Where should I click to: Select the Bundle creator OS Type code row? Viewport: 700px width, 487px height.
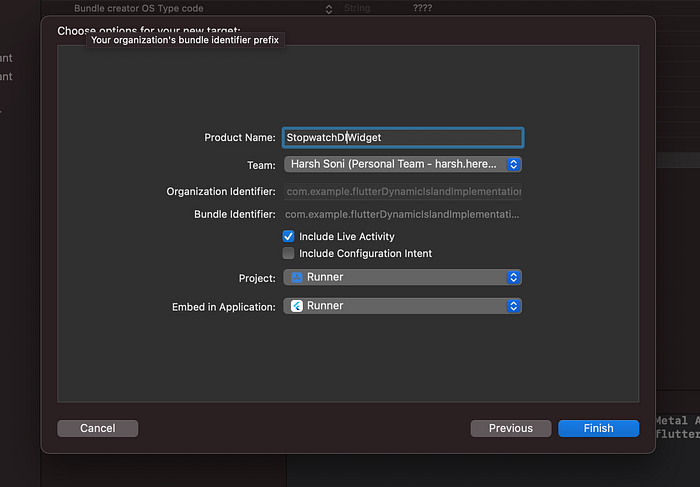pos(371,8)
